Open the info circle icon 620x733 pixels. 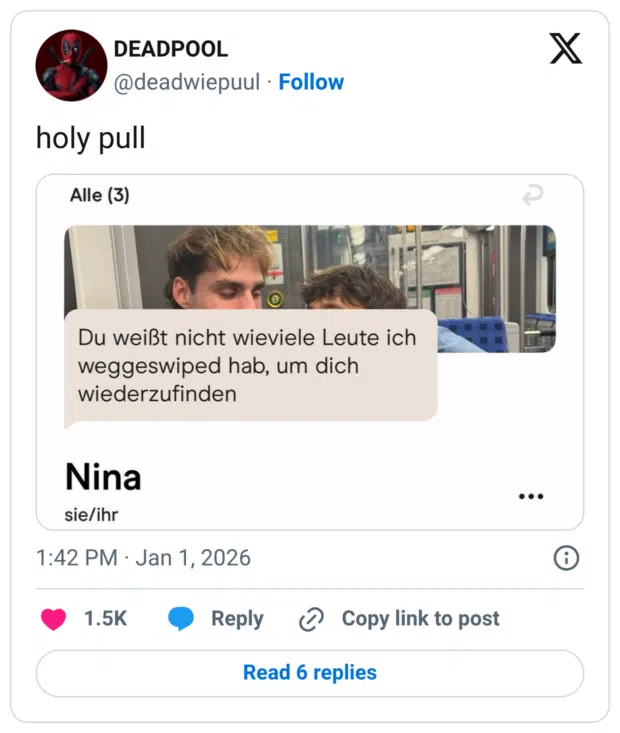tap(566, 558)
